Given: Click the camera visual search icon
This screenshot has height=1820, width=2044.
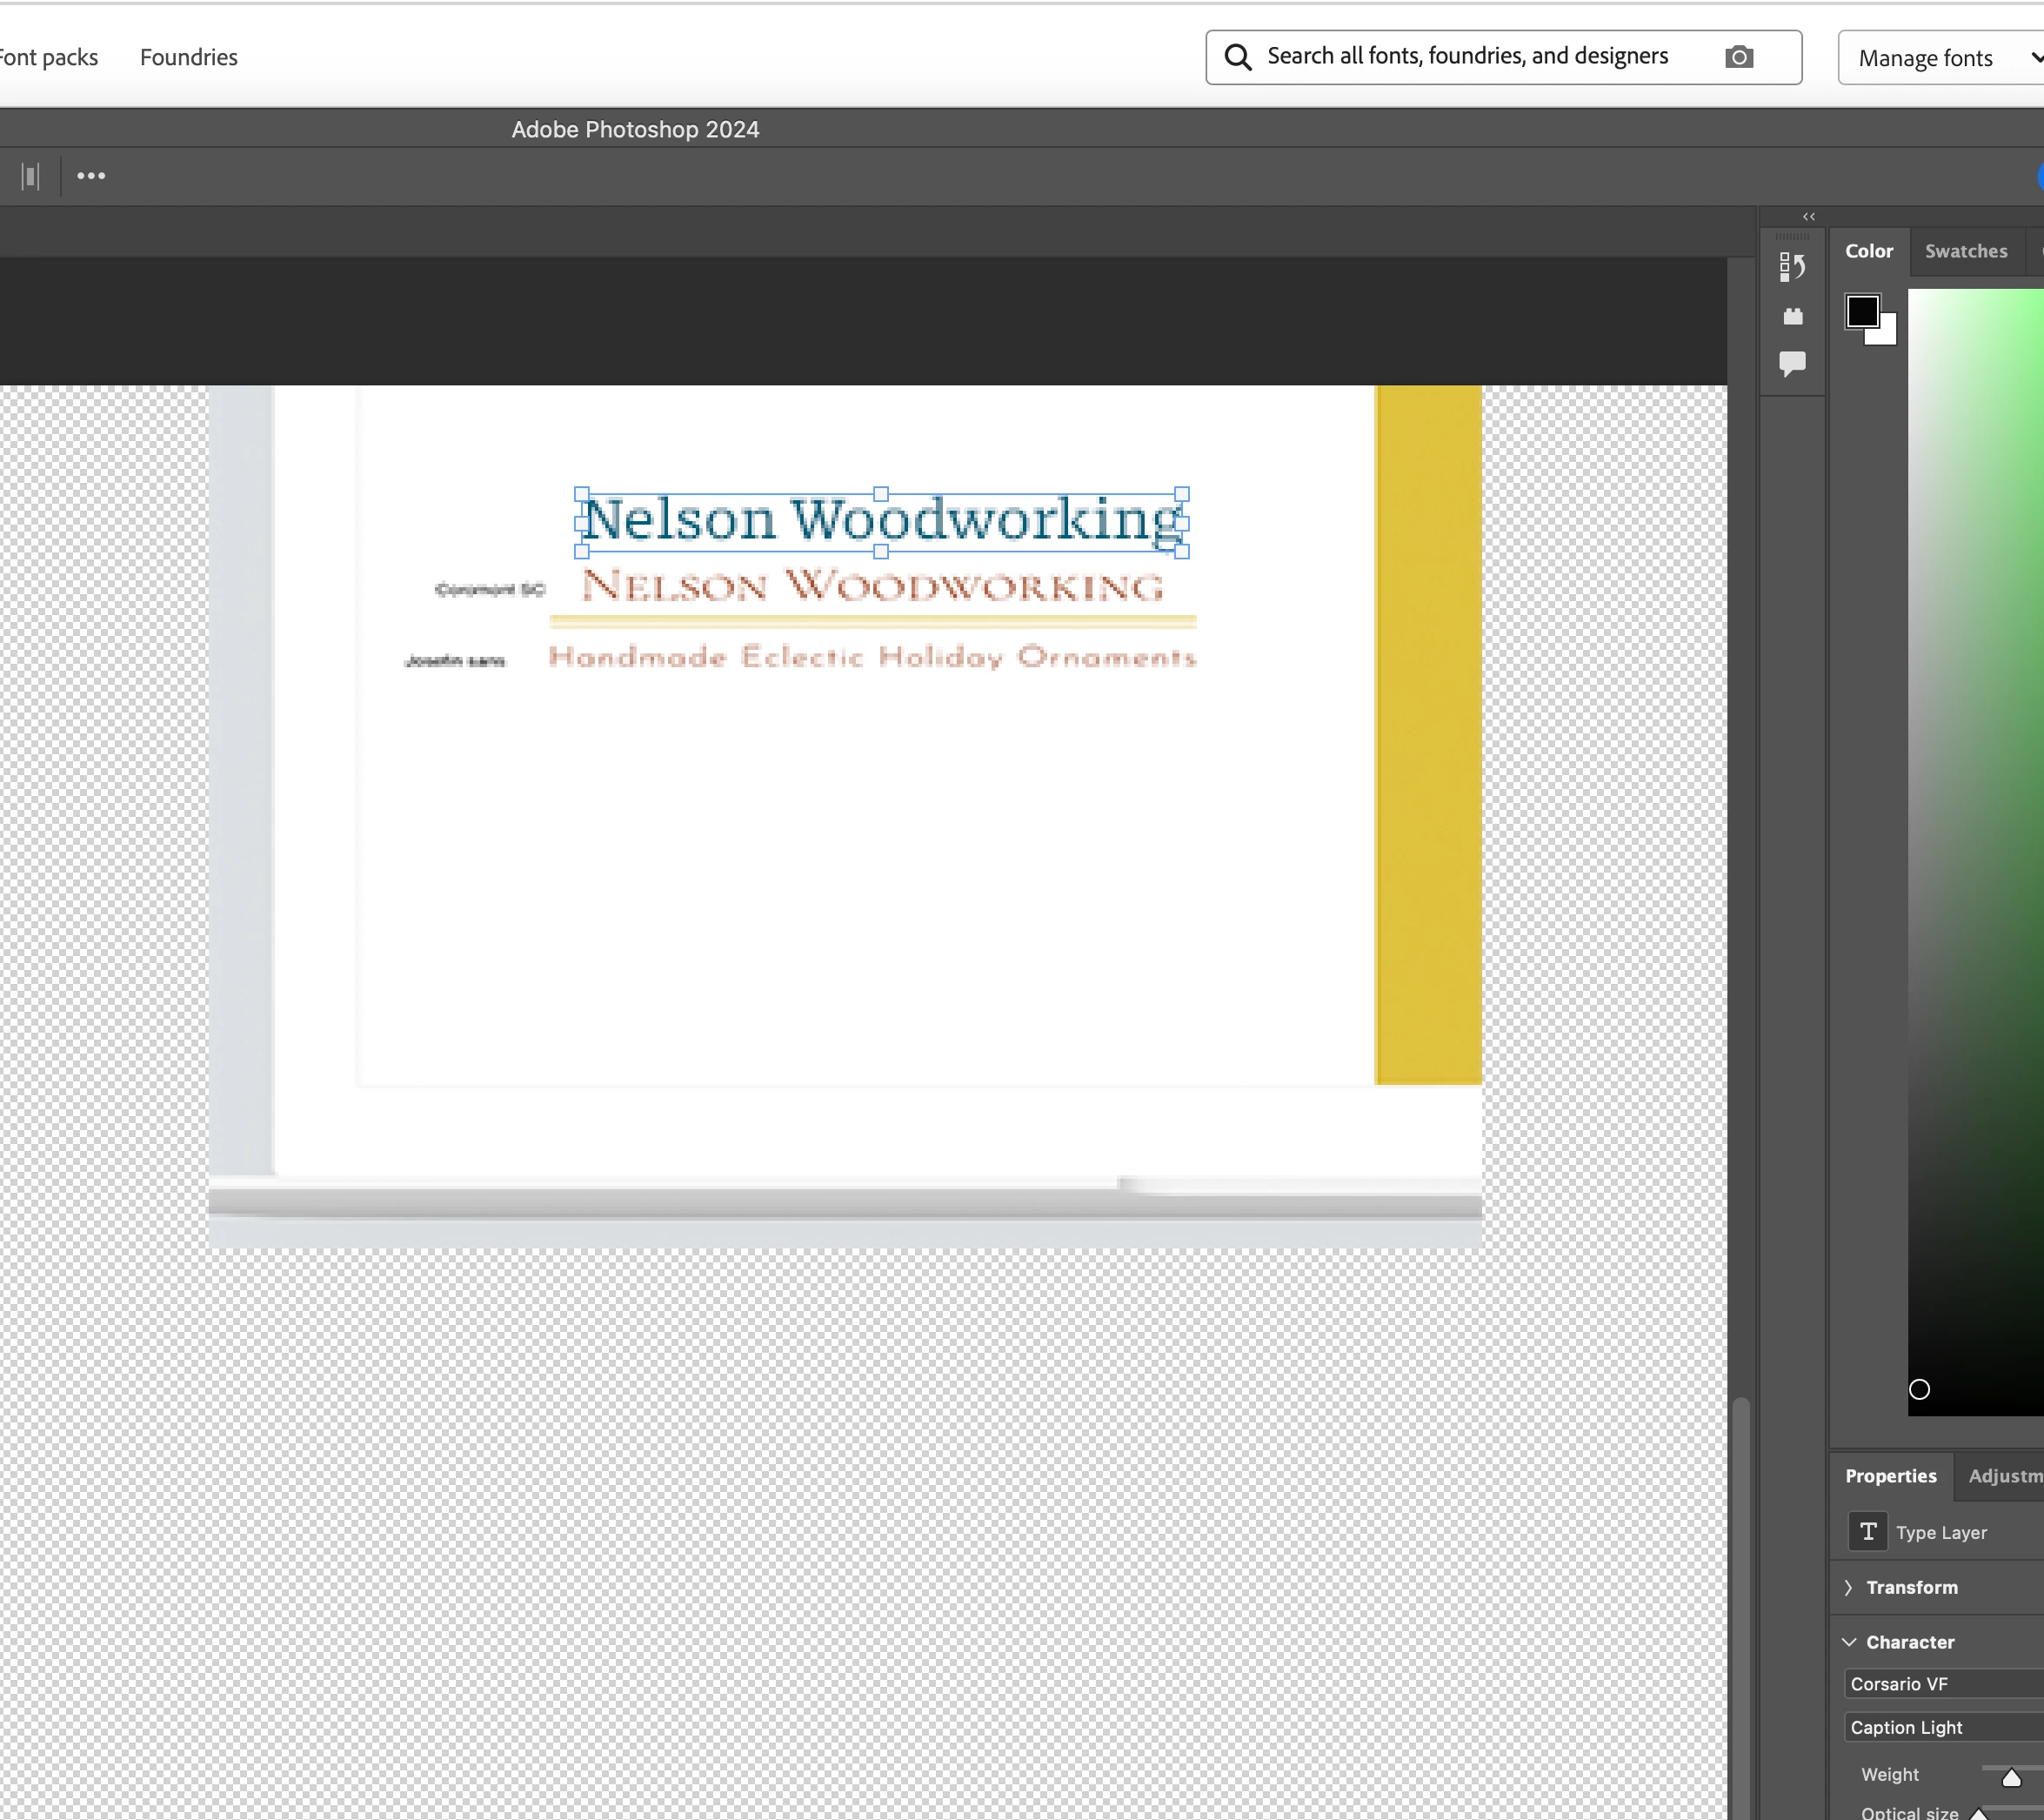Looking at the screenshot, I should coord(1738,57).
